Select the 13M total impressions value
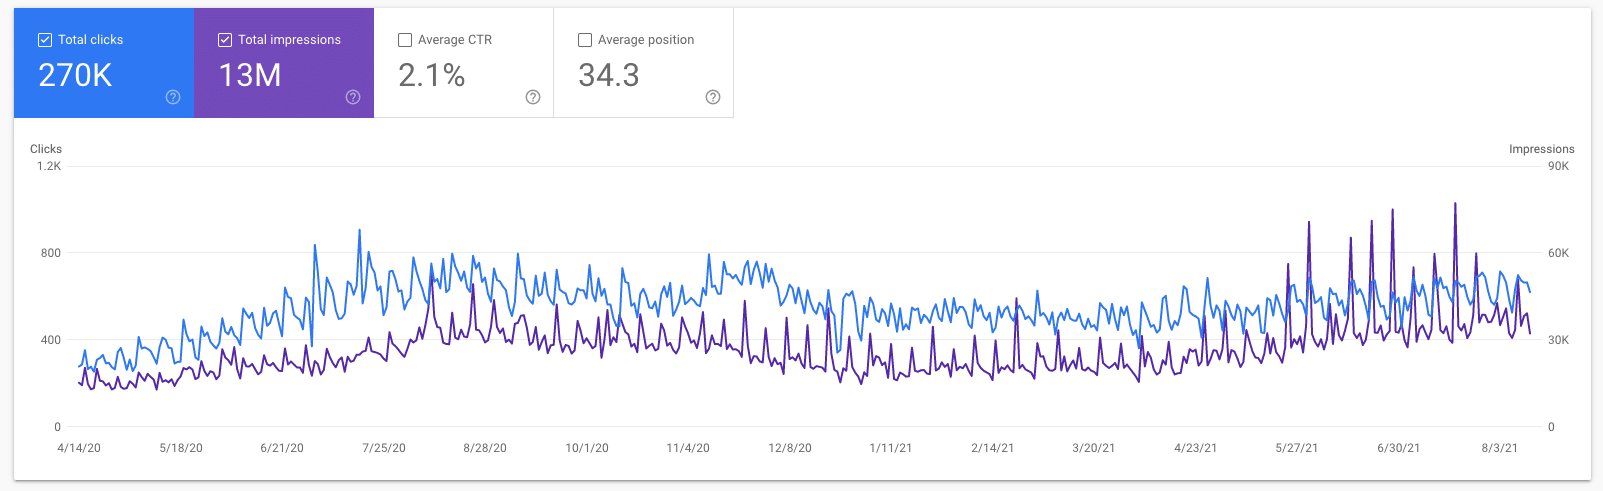Viewport: 1603px width, 491px height. [x=250, y=75]
